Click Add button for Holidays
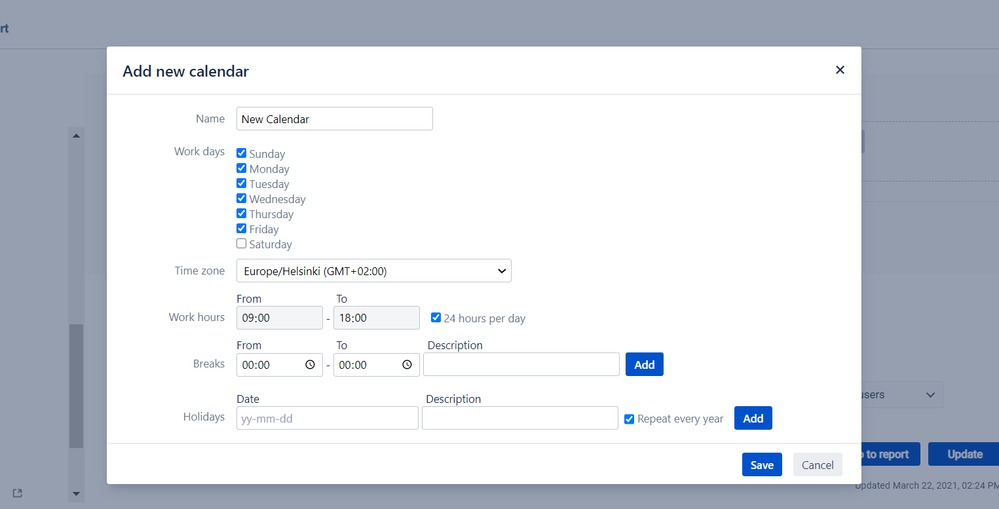999x509 pixels. (753, 418)
